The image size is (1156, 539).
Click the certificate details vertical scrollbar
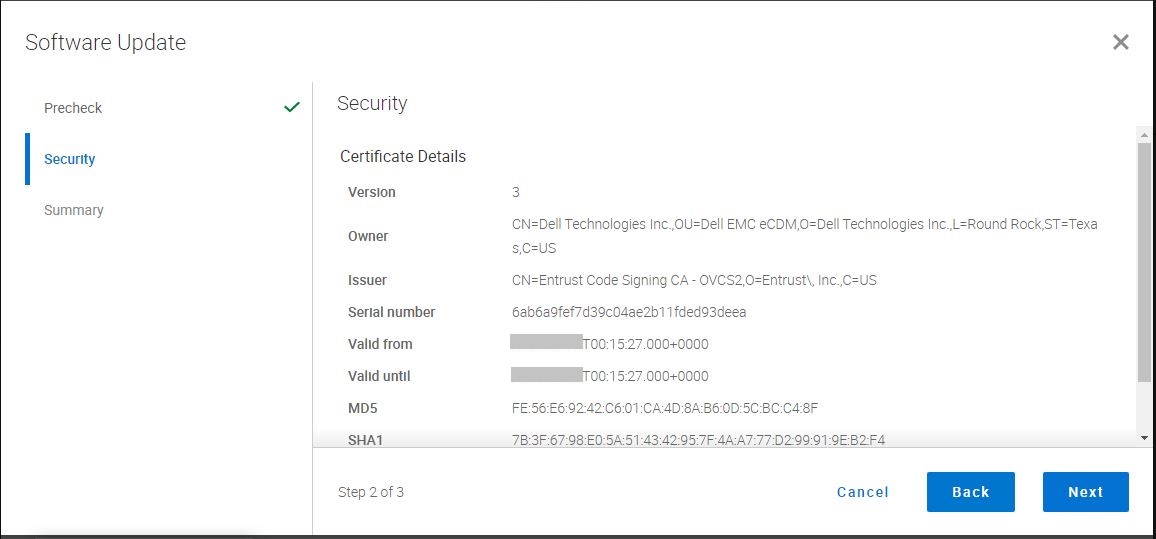[x=1144, y=260]
